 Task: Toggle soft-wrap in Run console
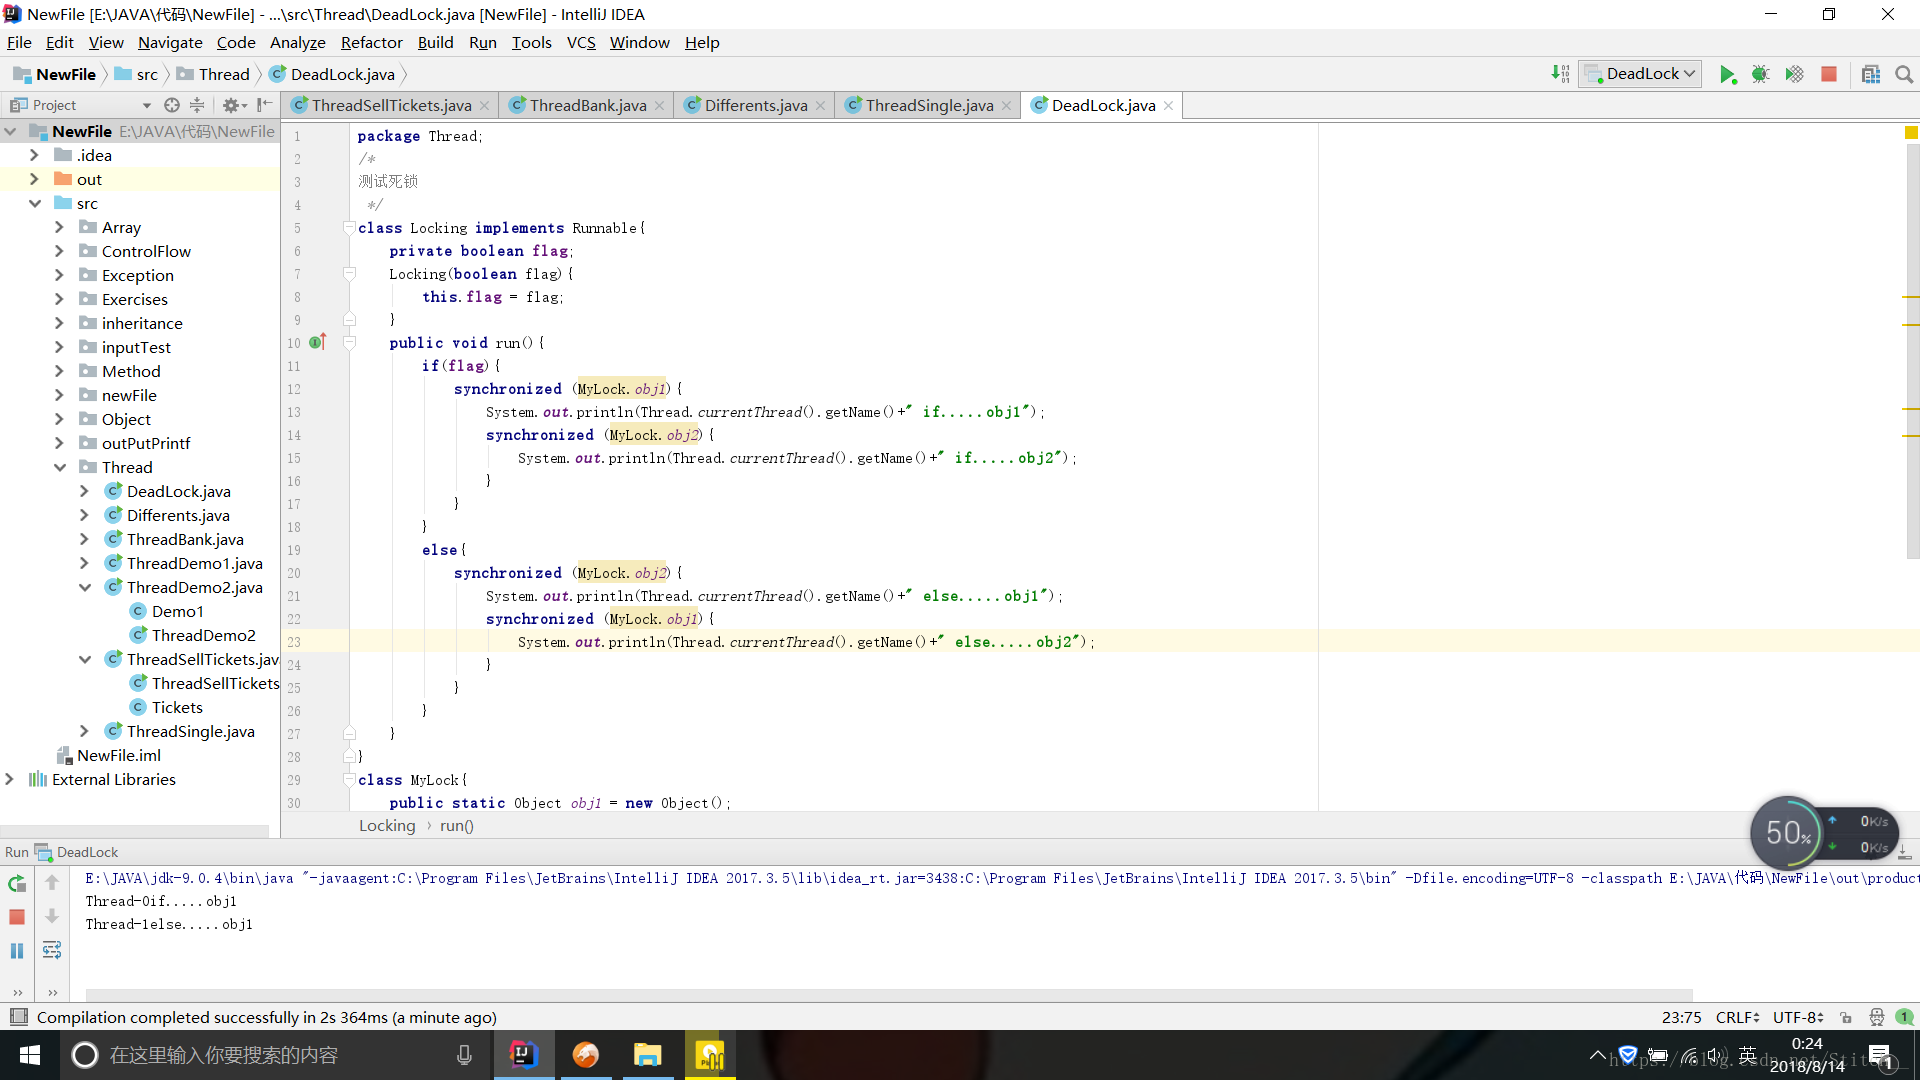tap(52, 951)
